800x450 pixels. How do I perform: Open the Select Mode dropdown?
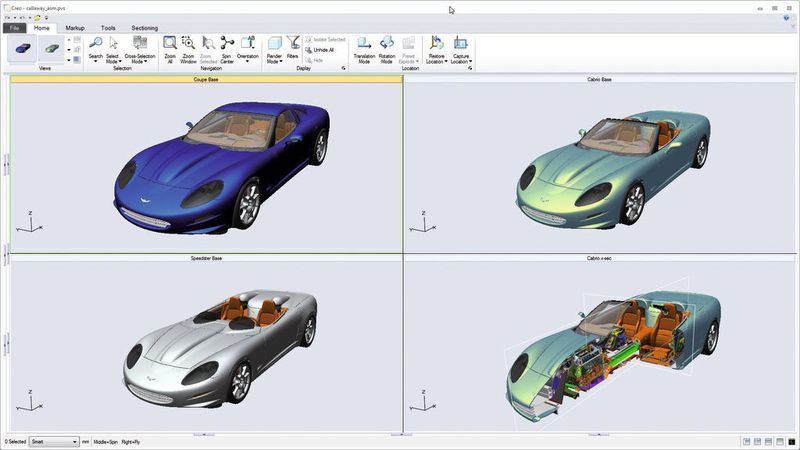(x=113, y=59)
